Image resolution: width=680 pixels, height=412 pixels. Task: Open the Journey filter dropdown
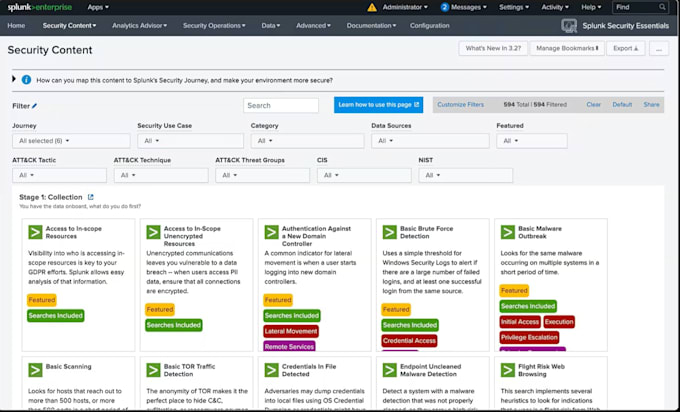pyautogui.click(x=71, y=141)
